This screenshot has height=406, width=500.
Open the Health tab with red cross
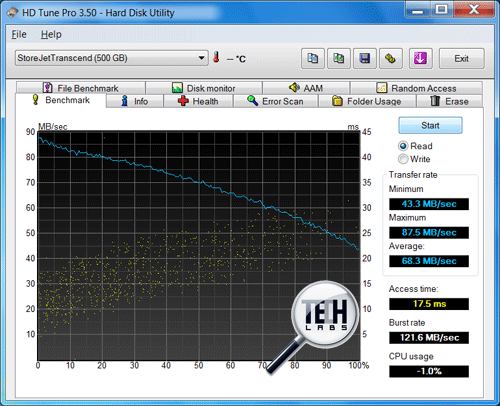click(x=198, y=101)
